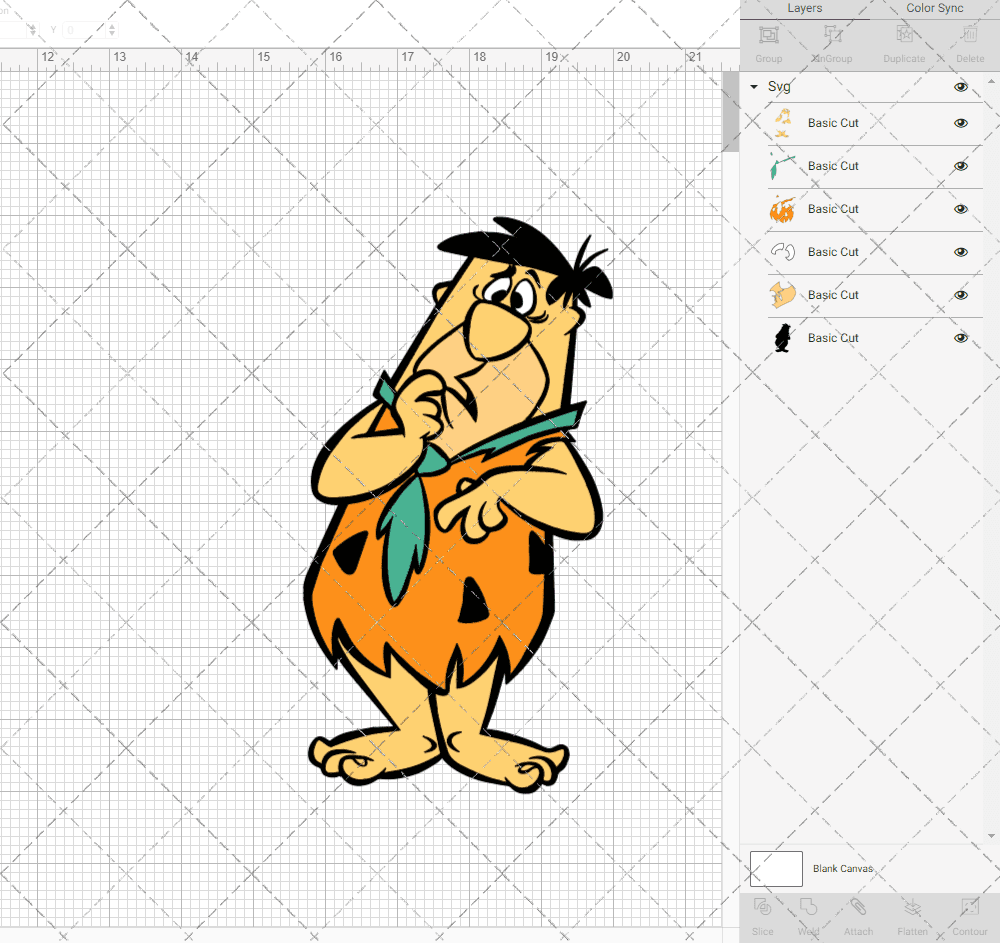This screenshot has width=1000, height=943.
Task: Click the Layers panel scroll down arrow
Action: tap(990, 836)
